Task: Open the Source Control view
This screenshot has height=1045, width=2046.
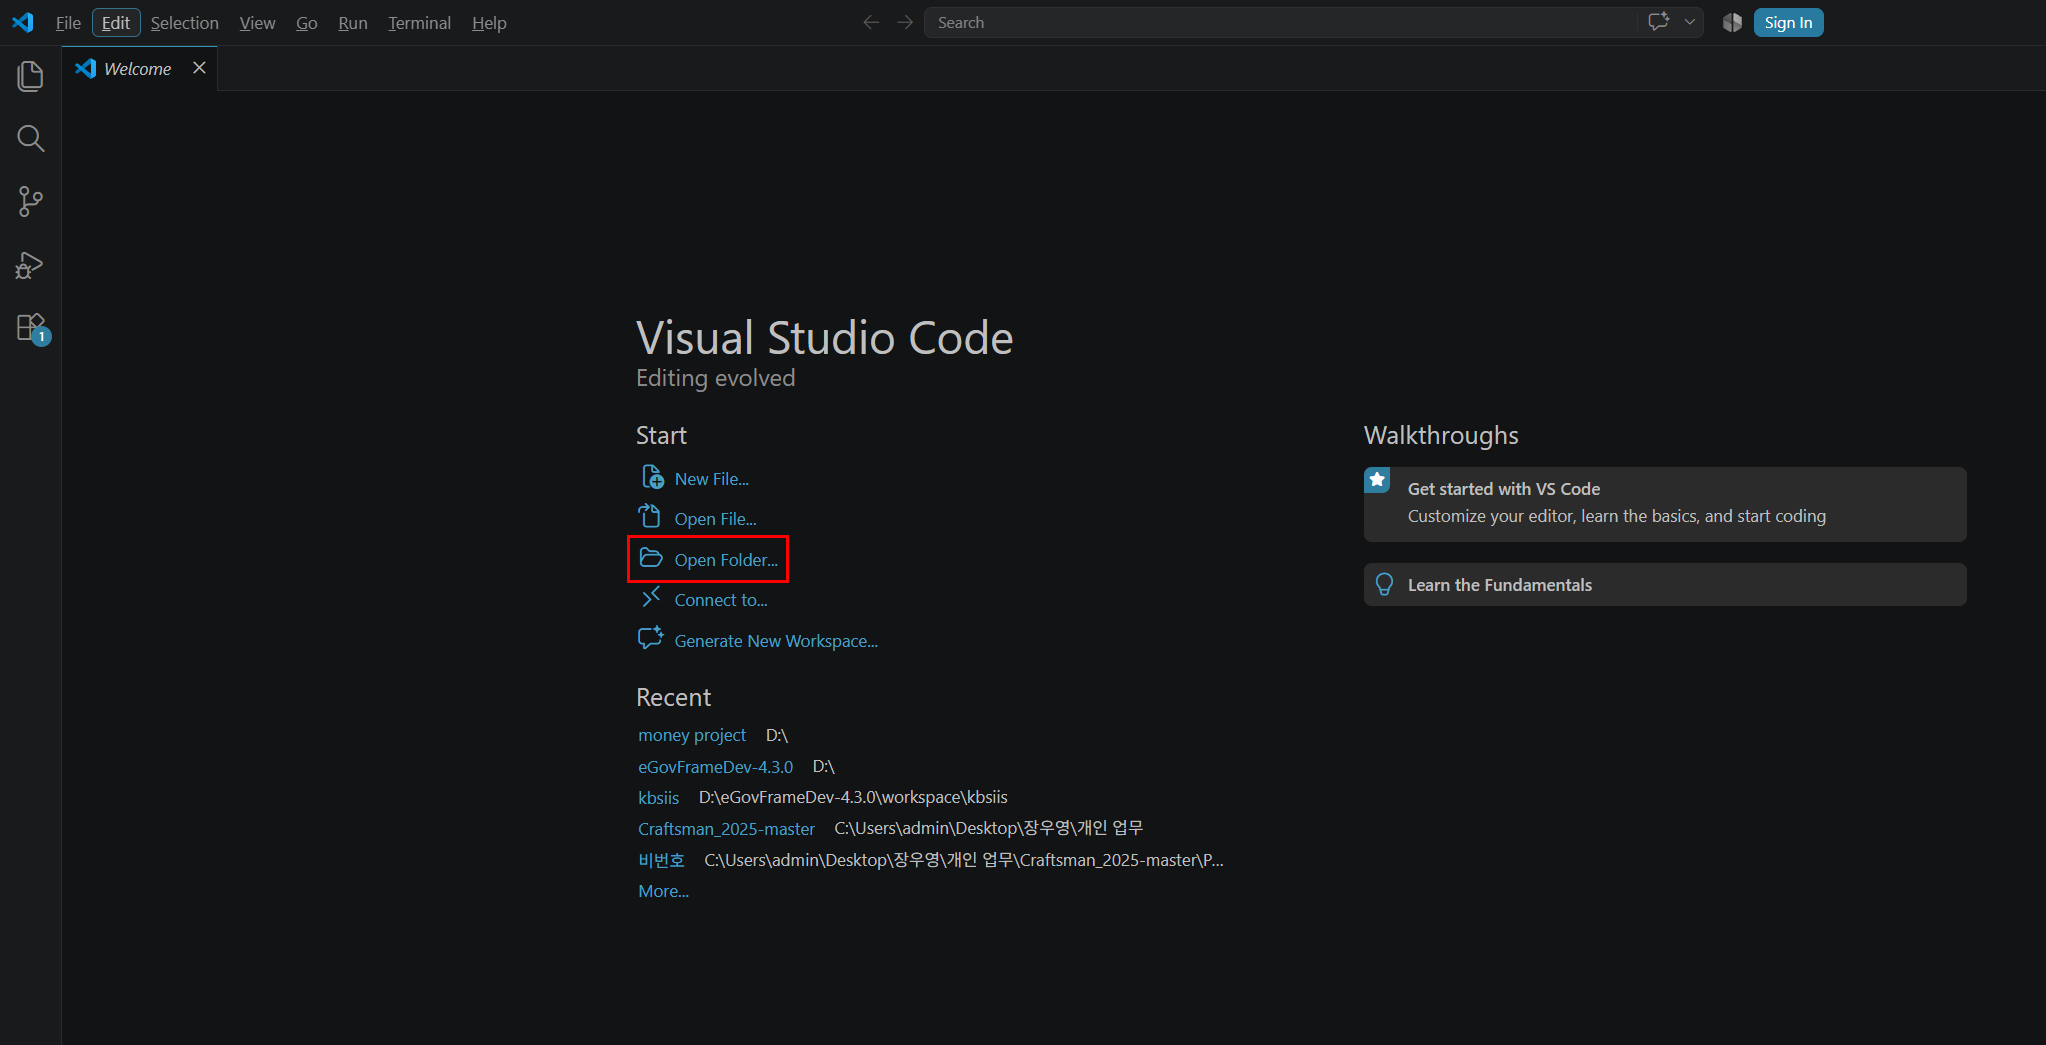Action: [x=31, y=202]
